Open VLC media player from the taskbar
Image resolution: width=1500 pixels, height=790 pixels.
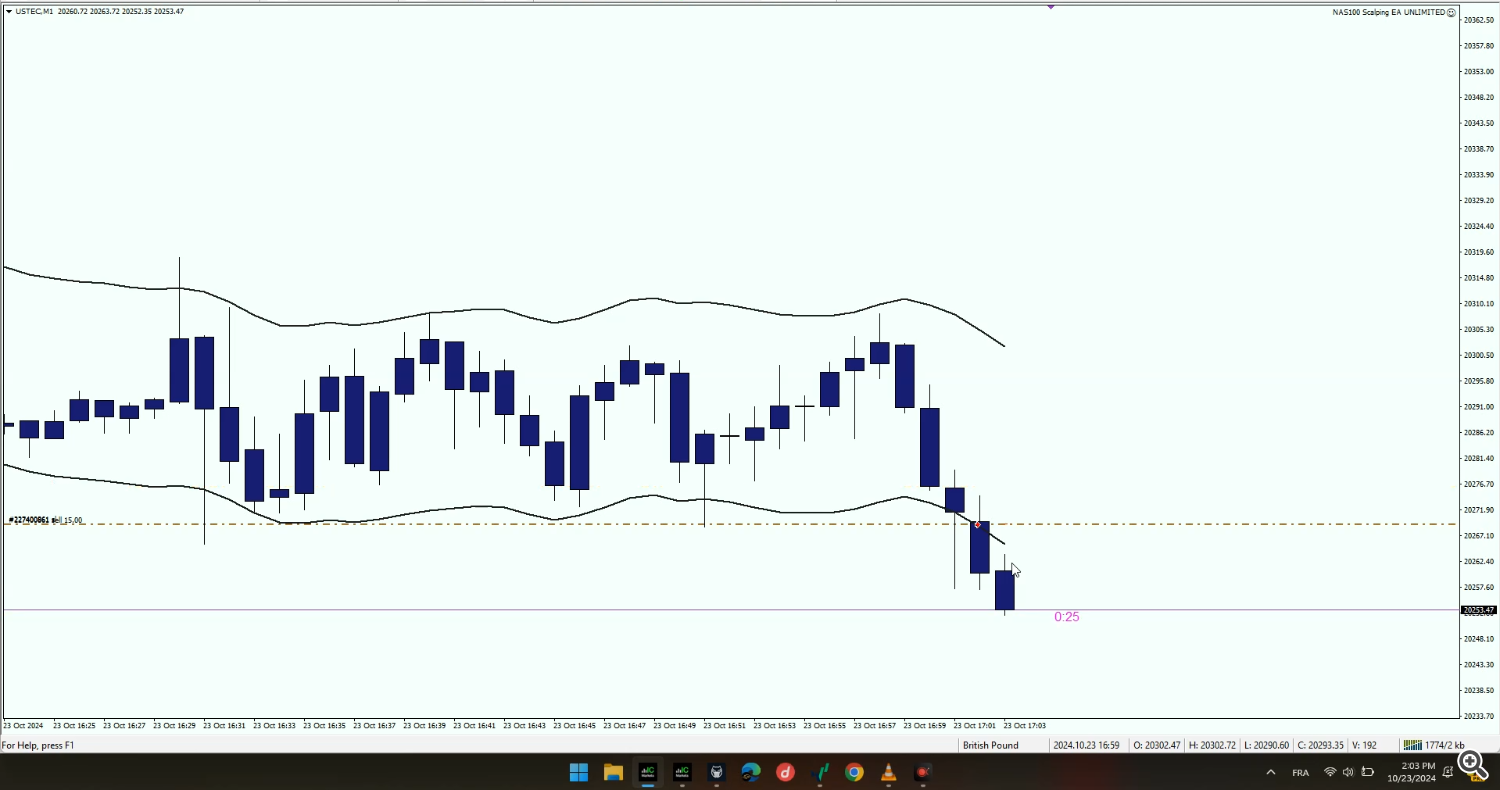tap(889, 772)
